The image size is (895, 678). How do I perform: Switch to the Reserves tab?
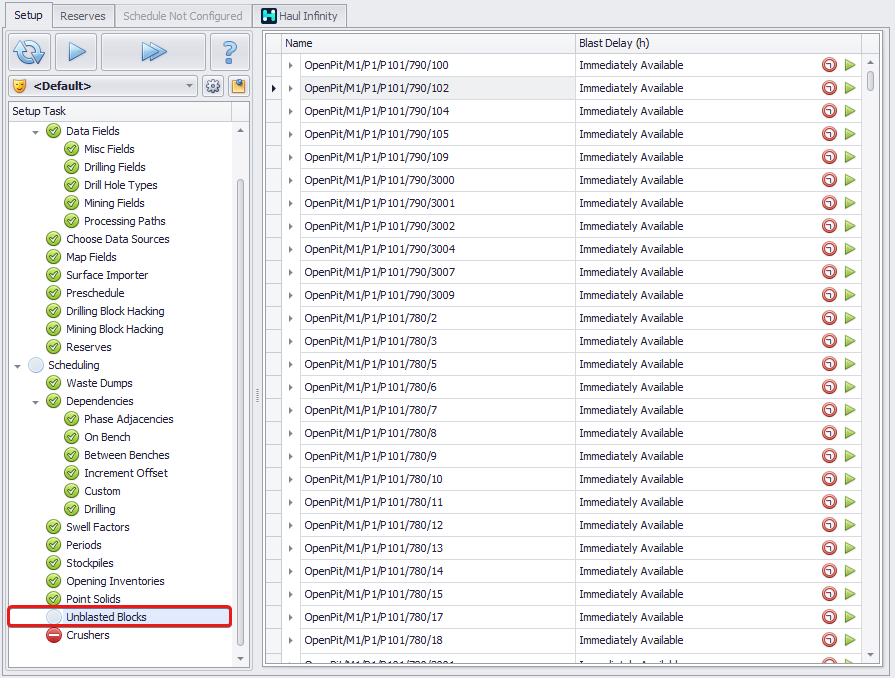tap(83, 16)
